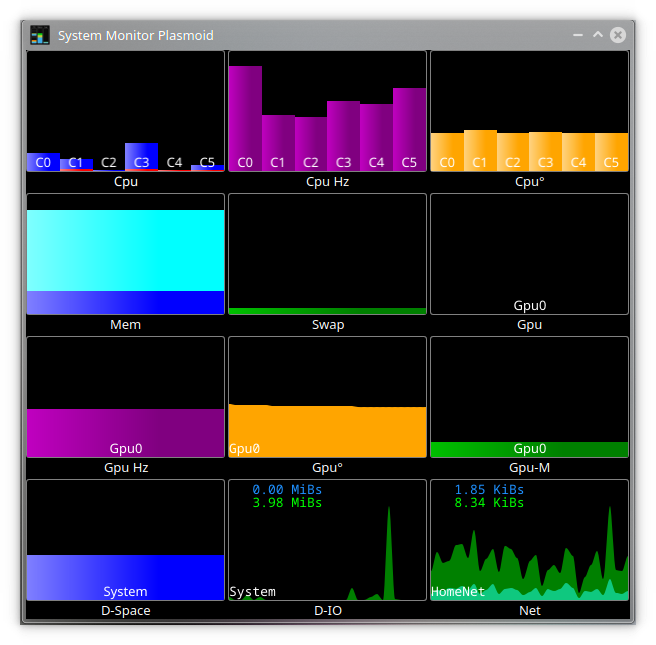The height and width of the screenshot is (645, 656).
Task: Click the C3 bar in the Cpu graph
Action: 141,157
